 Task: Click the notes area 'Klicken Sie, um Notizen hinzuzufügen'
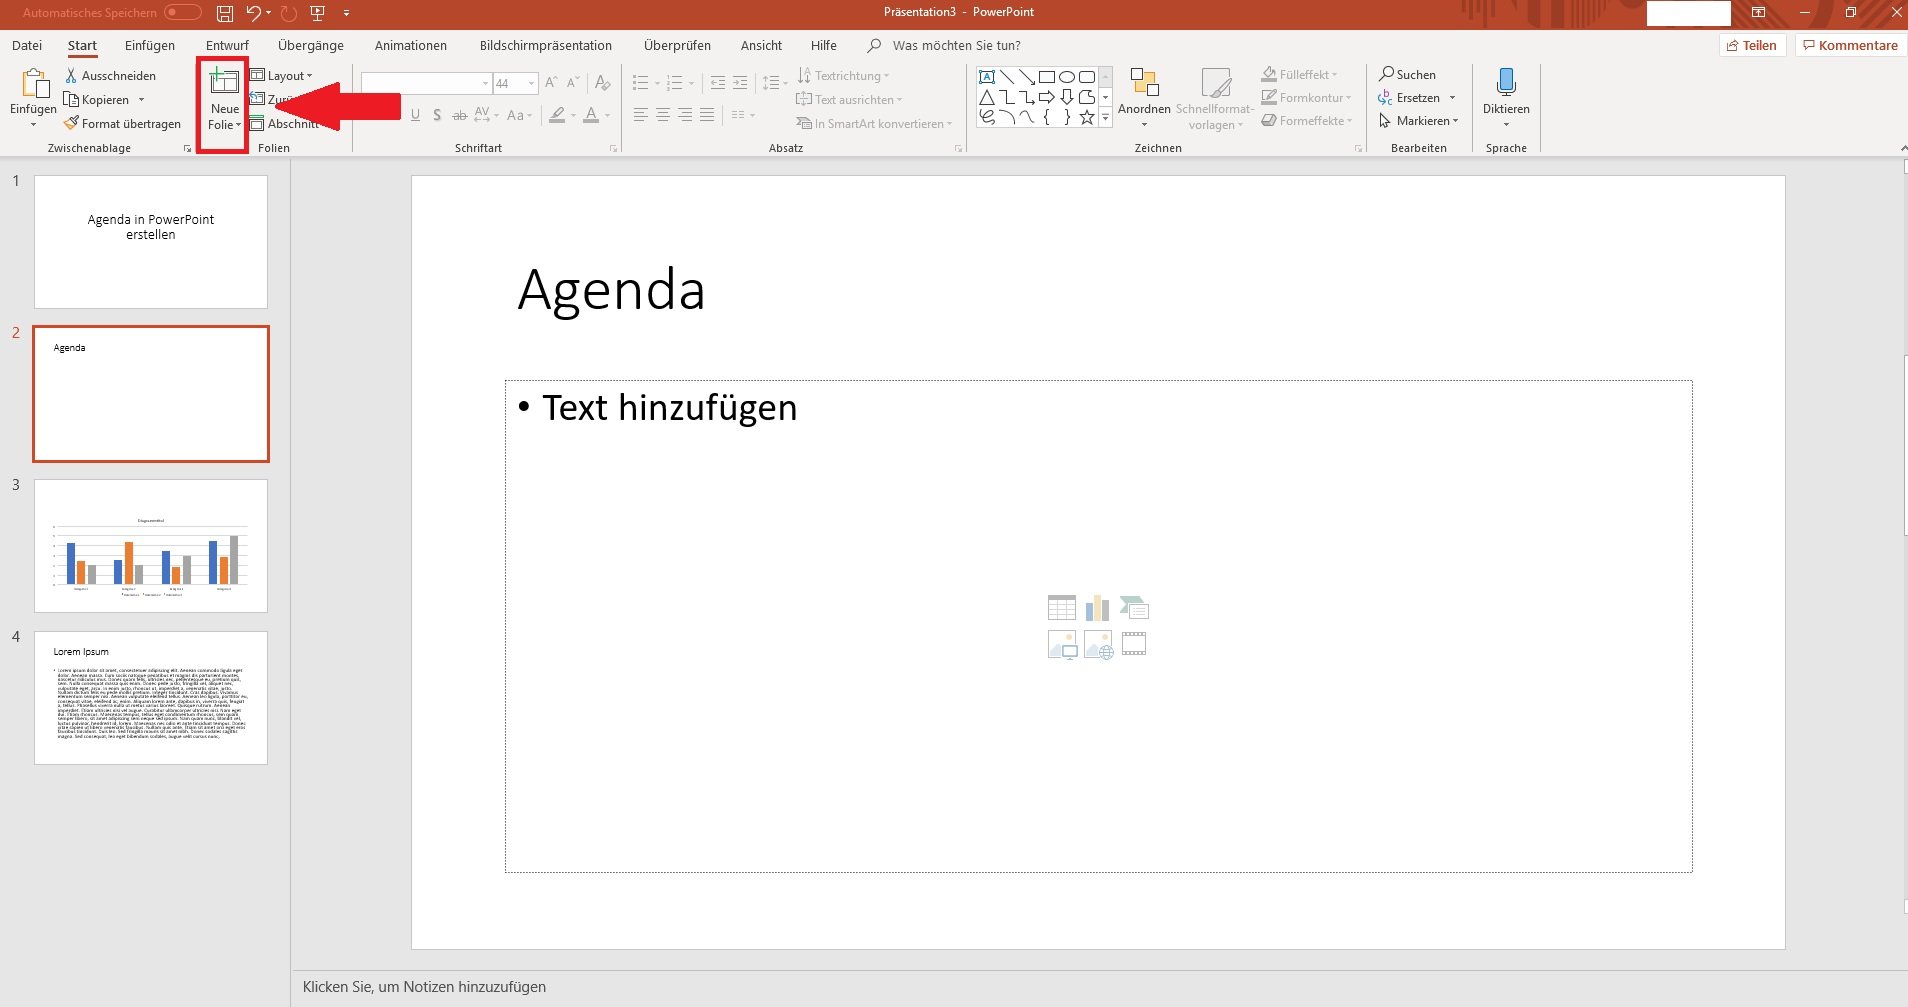[x=424, y=987]
